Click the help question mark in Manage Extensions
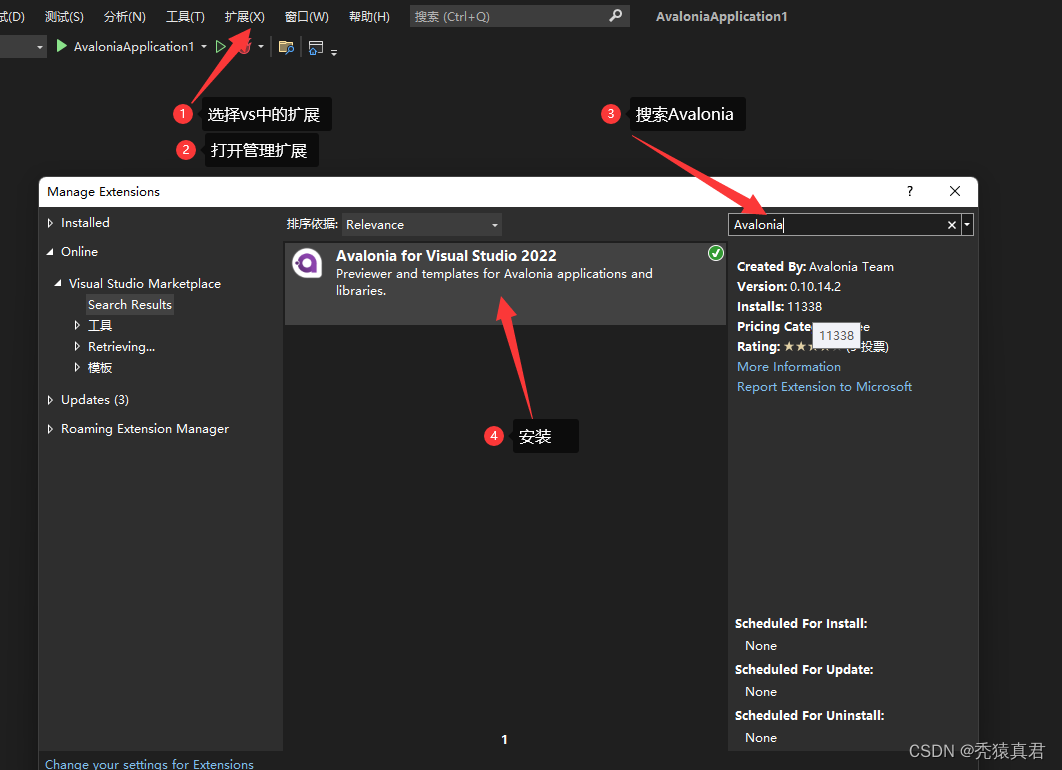The width and height of the screenshot is (1062, 770). pyautogui.click(x=910, y=191)
